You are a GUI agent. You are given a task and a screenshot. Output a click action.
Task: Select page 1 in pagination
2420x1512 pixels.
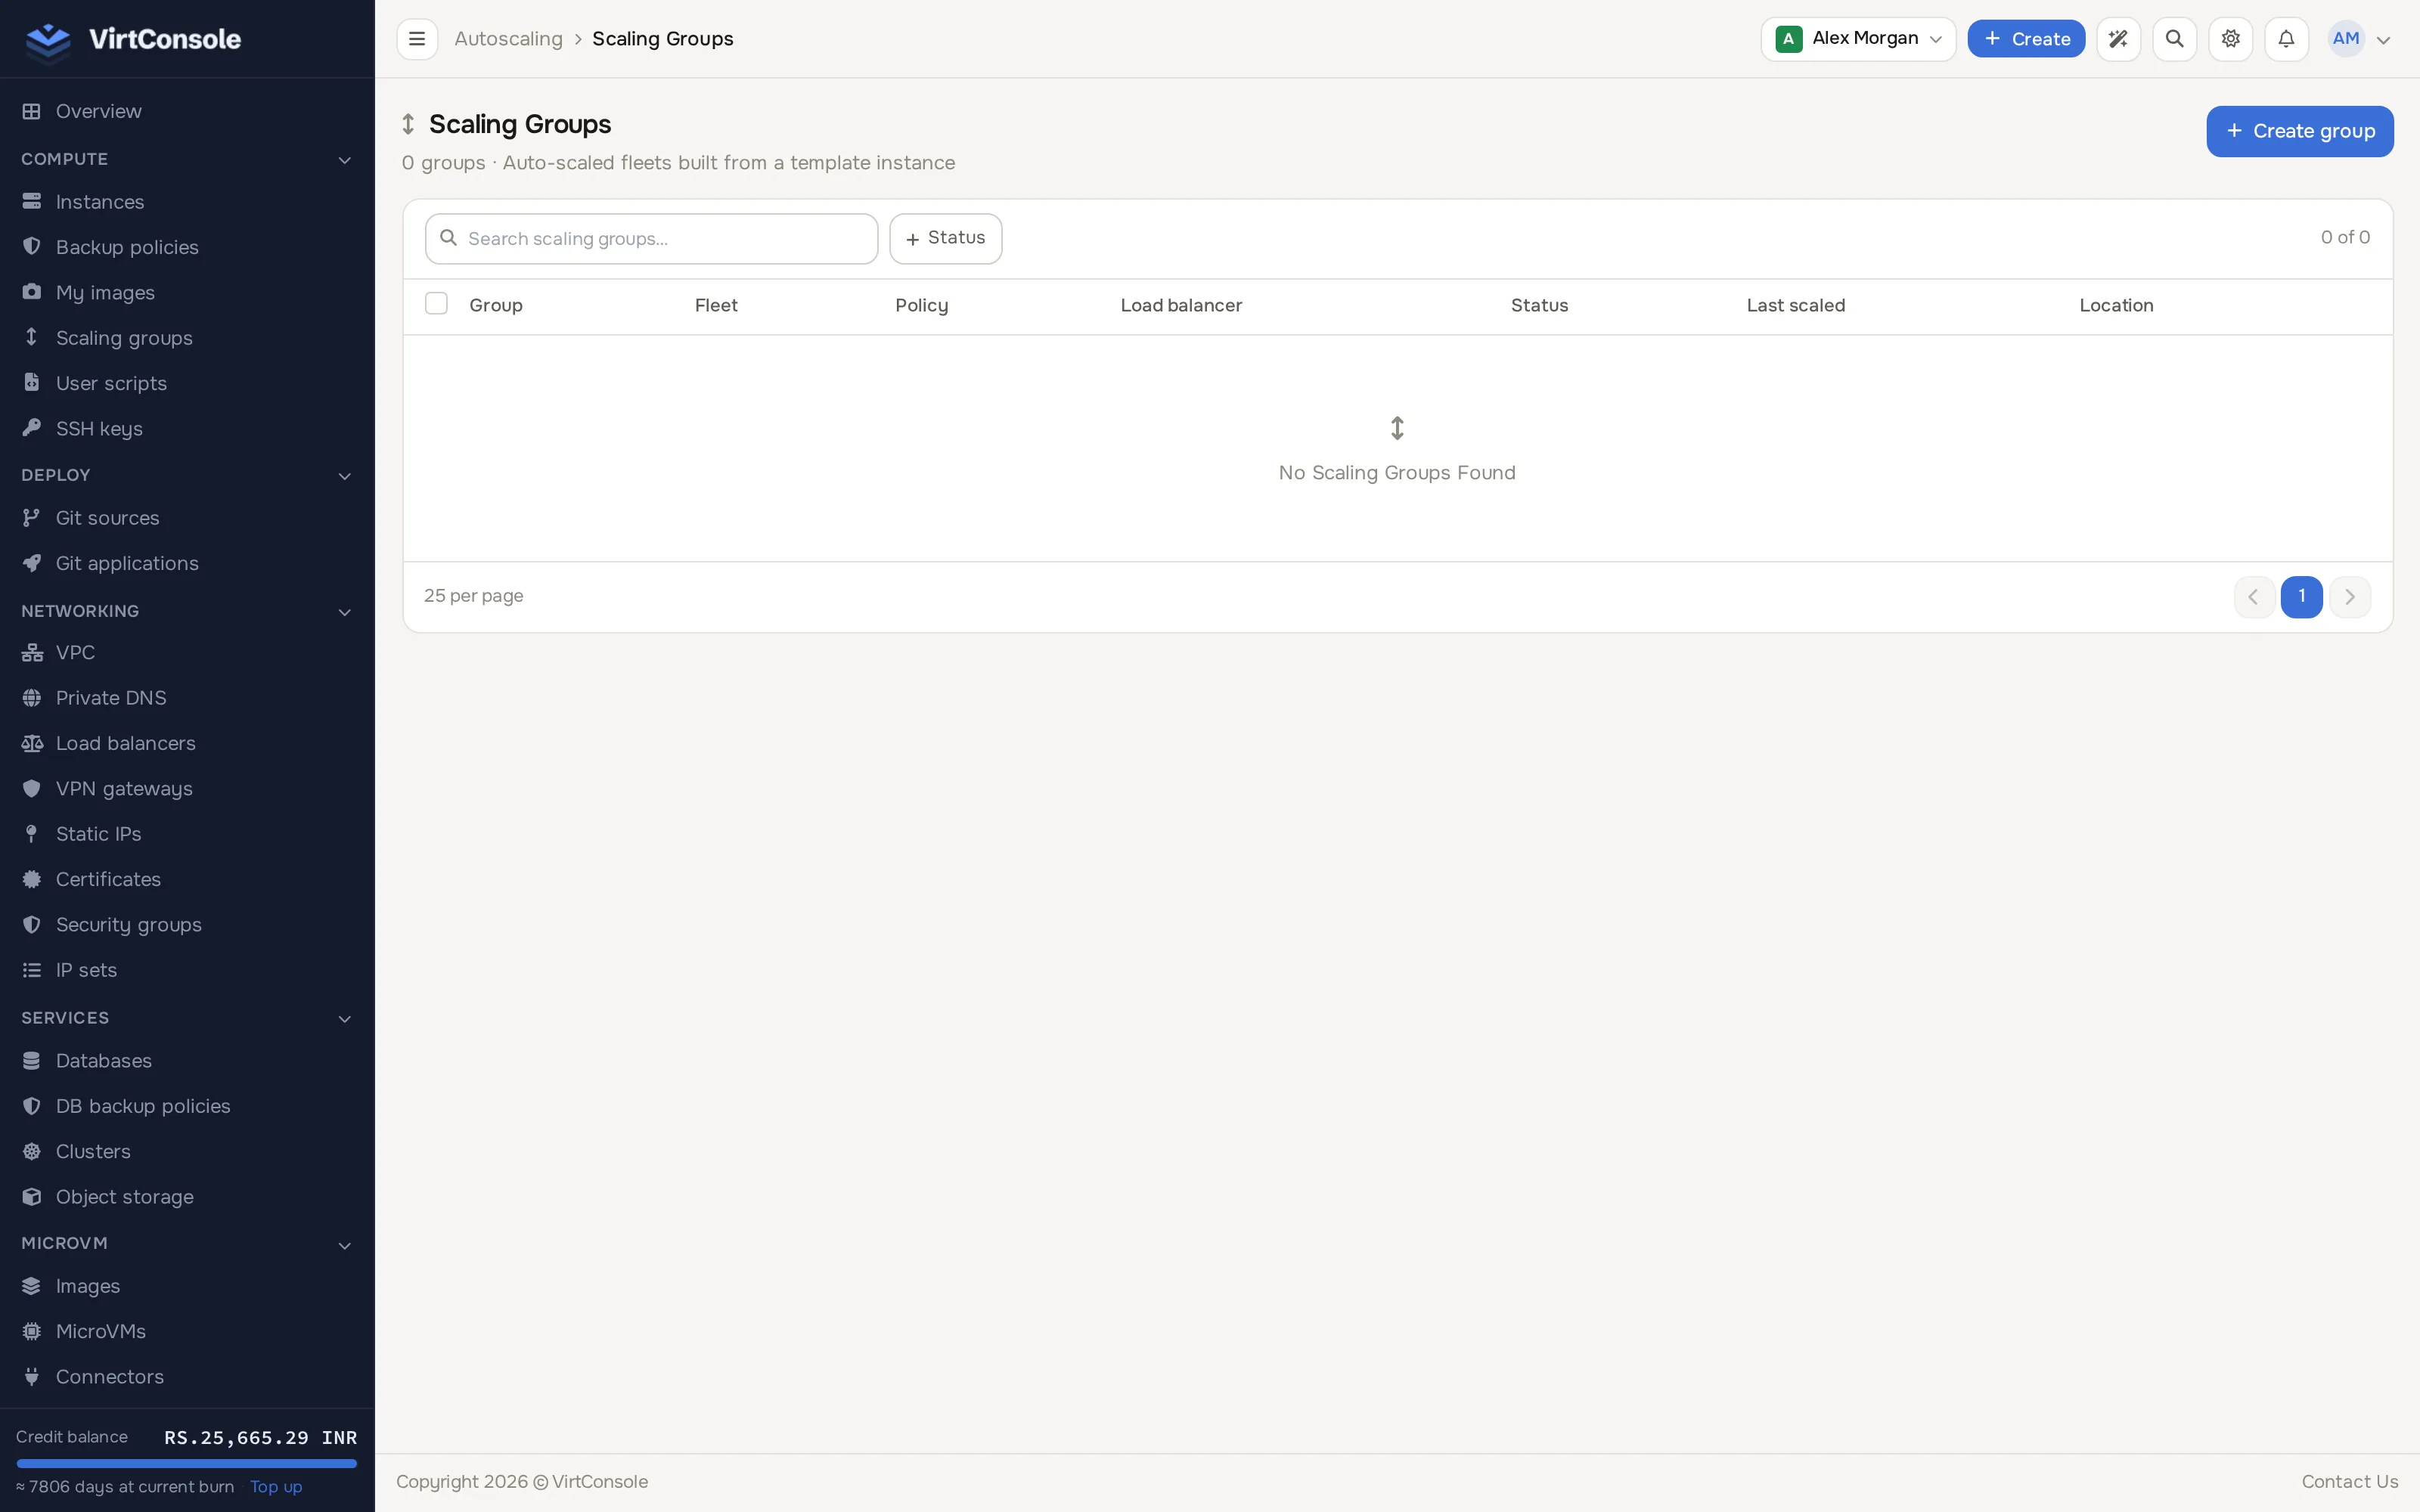coord(2301,597)
